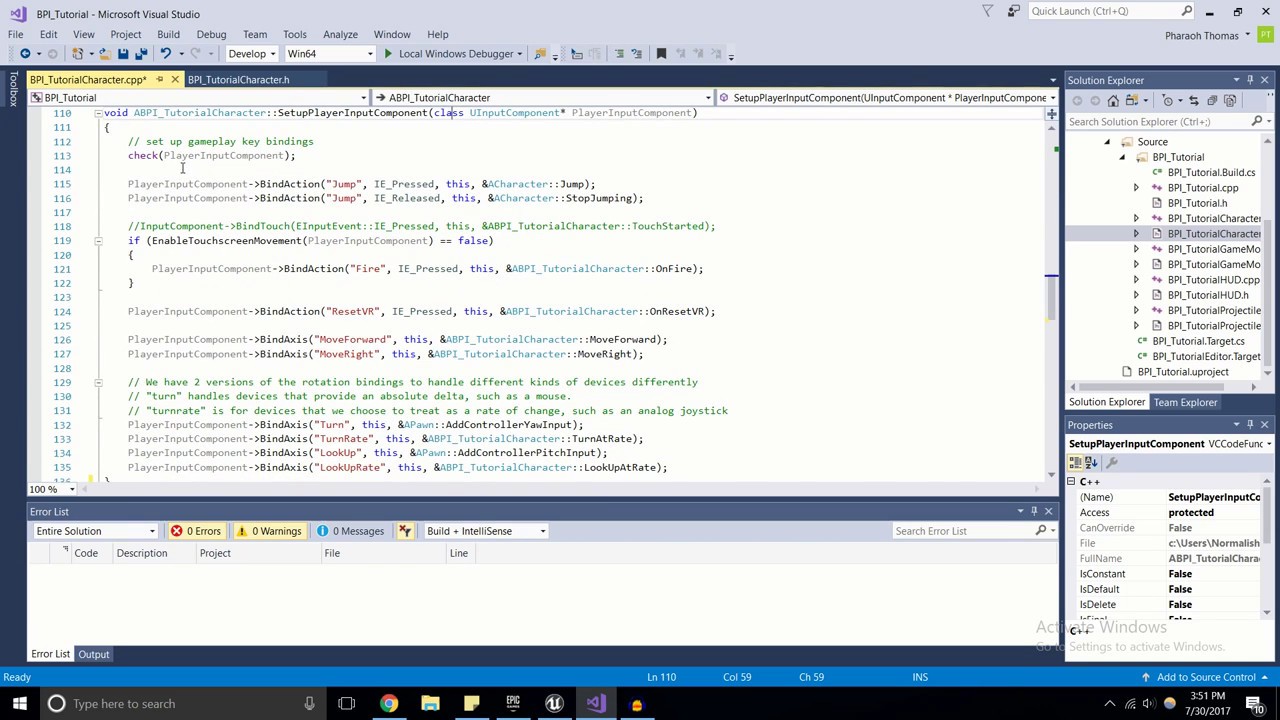1280x720 pixels.
Task: Click the notifications filter funnel in title bar
Action: 988,11
